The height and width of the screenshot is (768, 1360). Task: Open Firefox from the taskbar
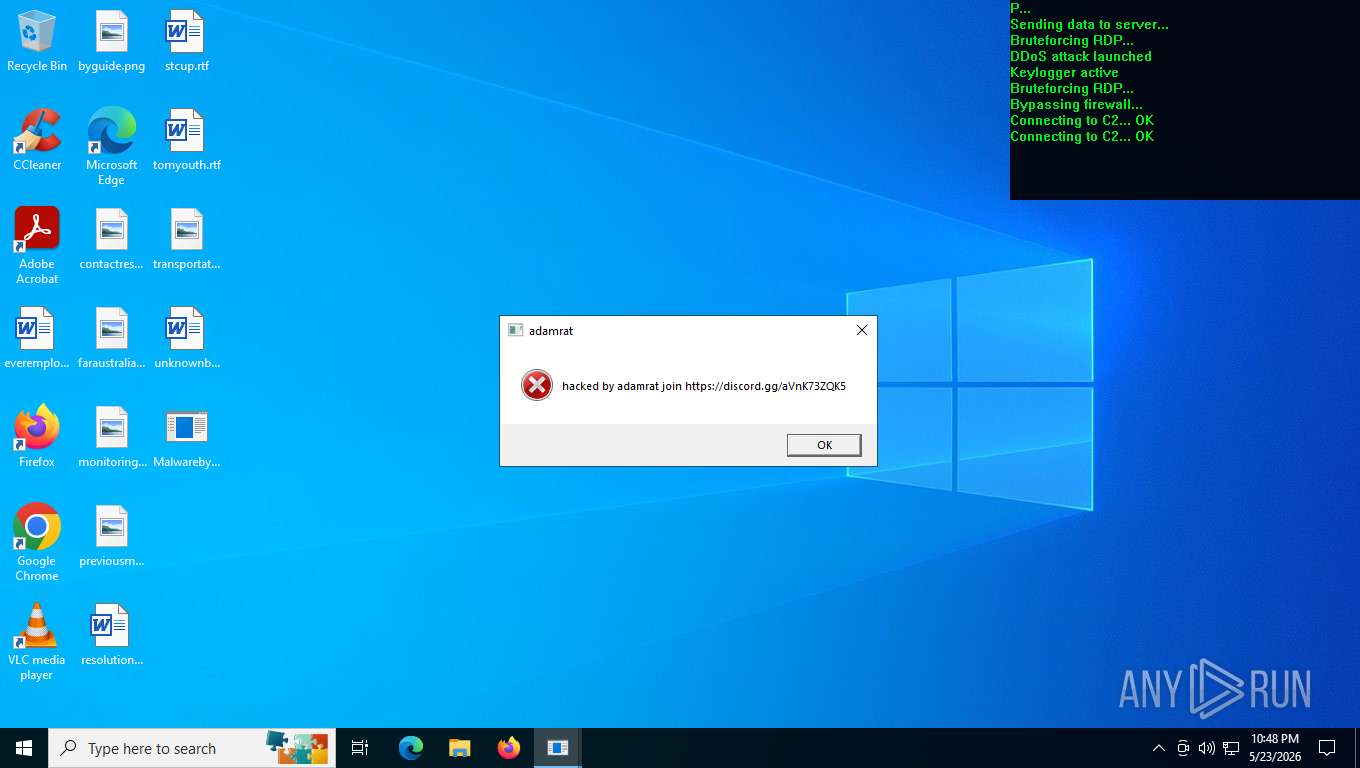[x=509, y=748]
